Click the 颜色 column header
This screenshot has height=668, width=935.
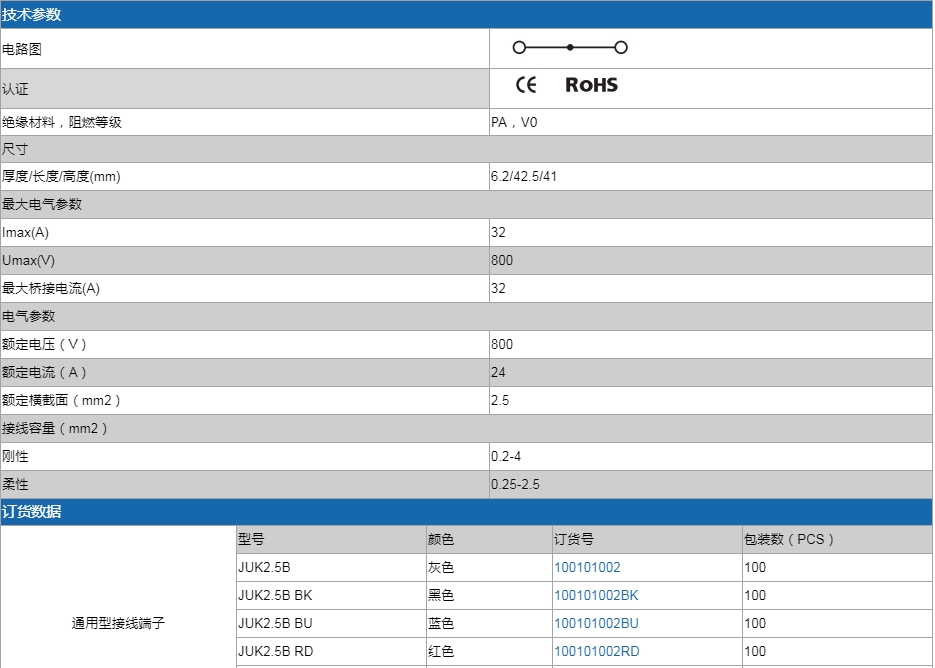(441, 540)
